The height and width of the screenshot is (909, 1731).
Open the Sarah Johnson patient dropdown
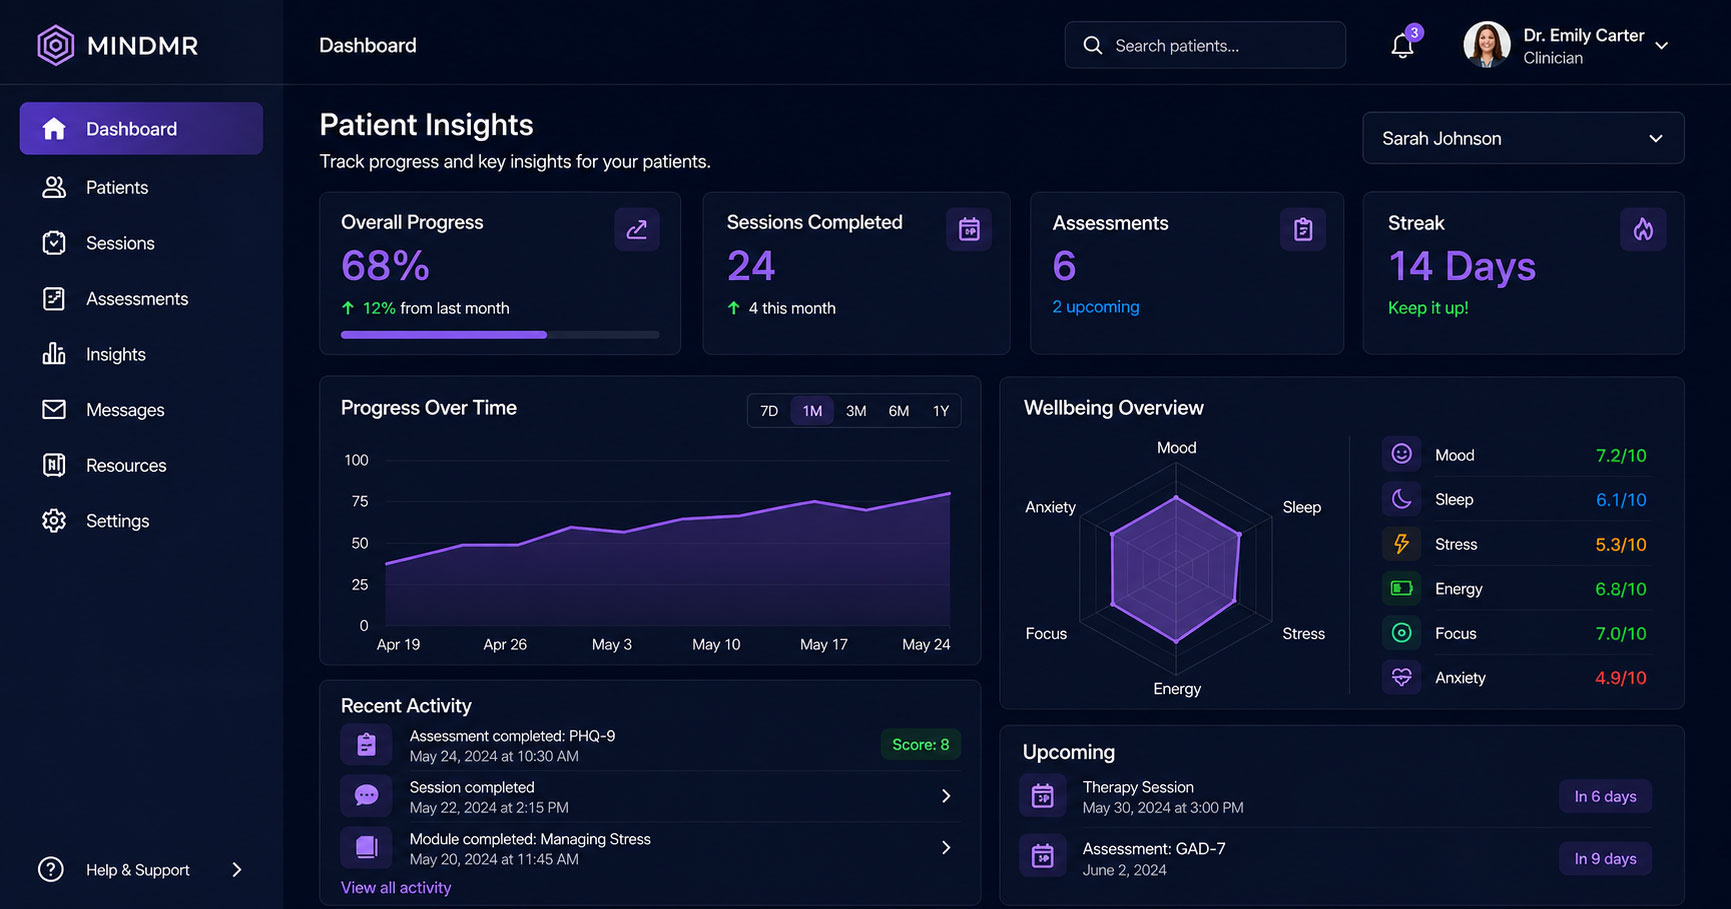point(1523,138)
